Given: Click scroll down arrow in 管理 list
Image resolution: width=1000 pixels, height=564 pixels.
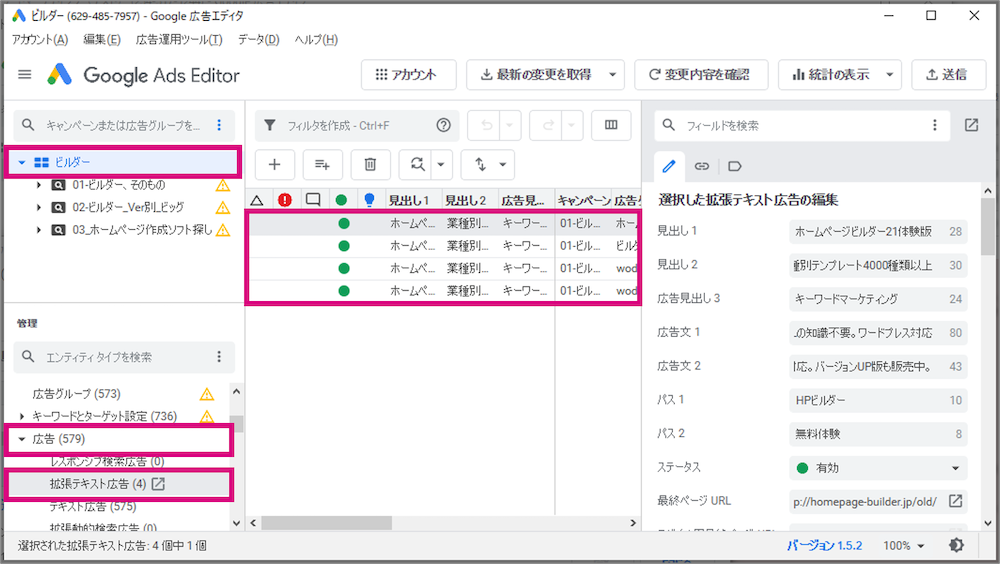Looking at the screenshot, I should tap(237, 523).
